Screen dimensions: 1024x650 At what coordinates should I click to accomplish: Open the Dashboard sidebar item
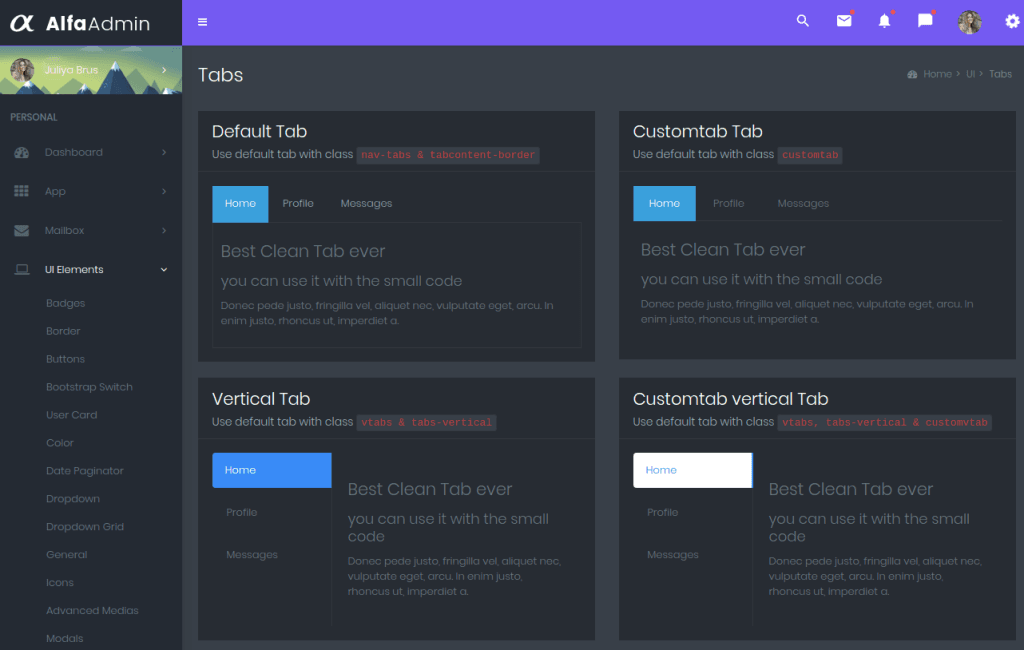tap(91, 152)
